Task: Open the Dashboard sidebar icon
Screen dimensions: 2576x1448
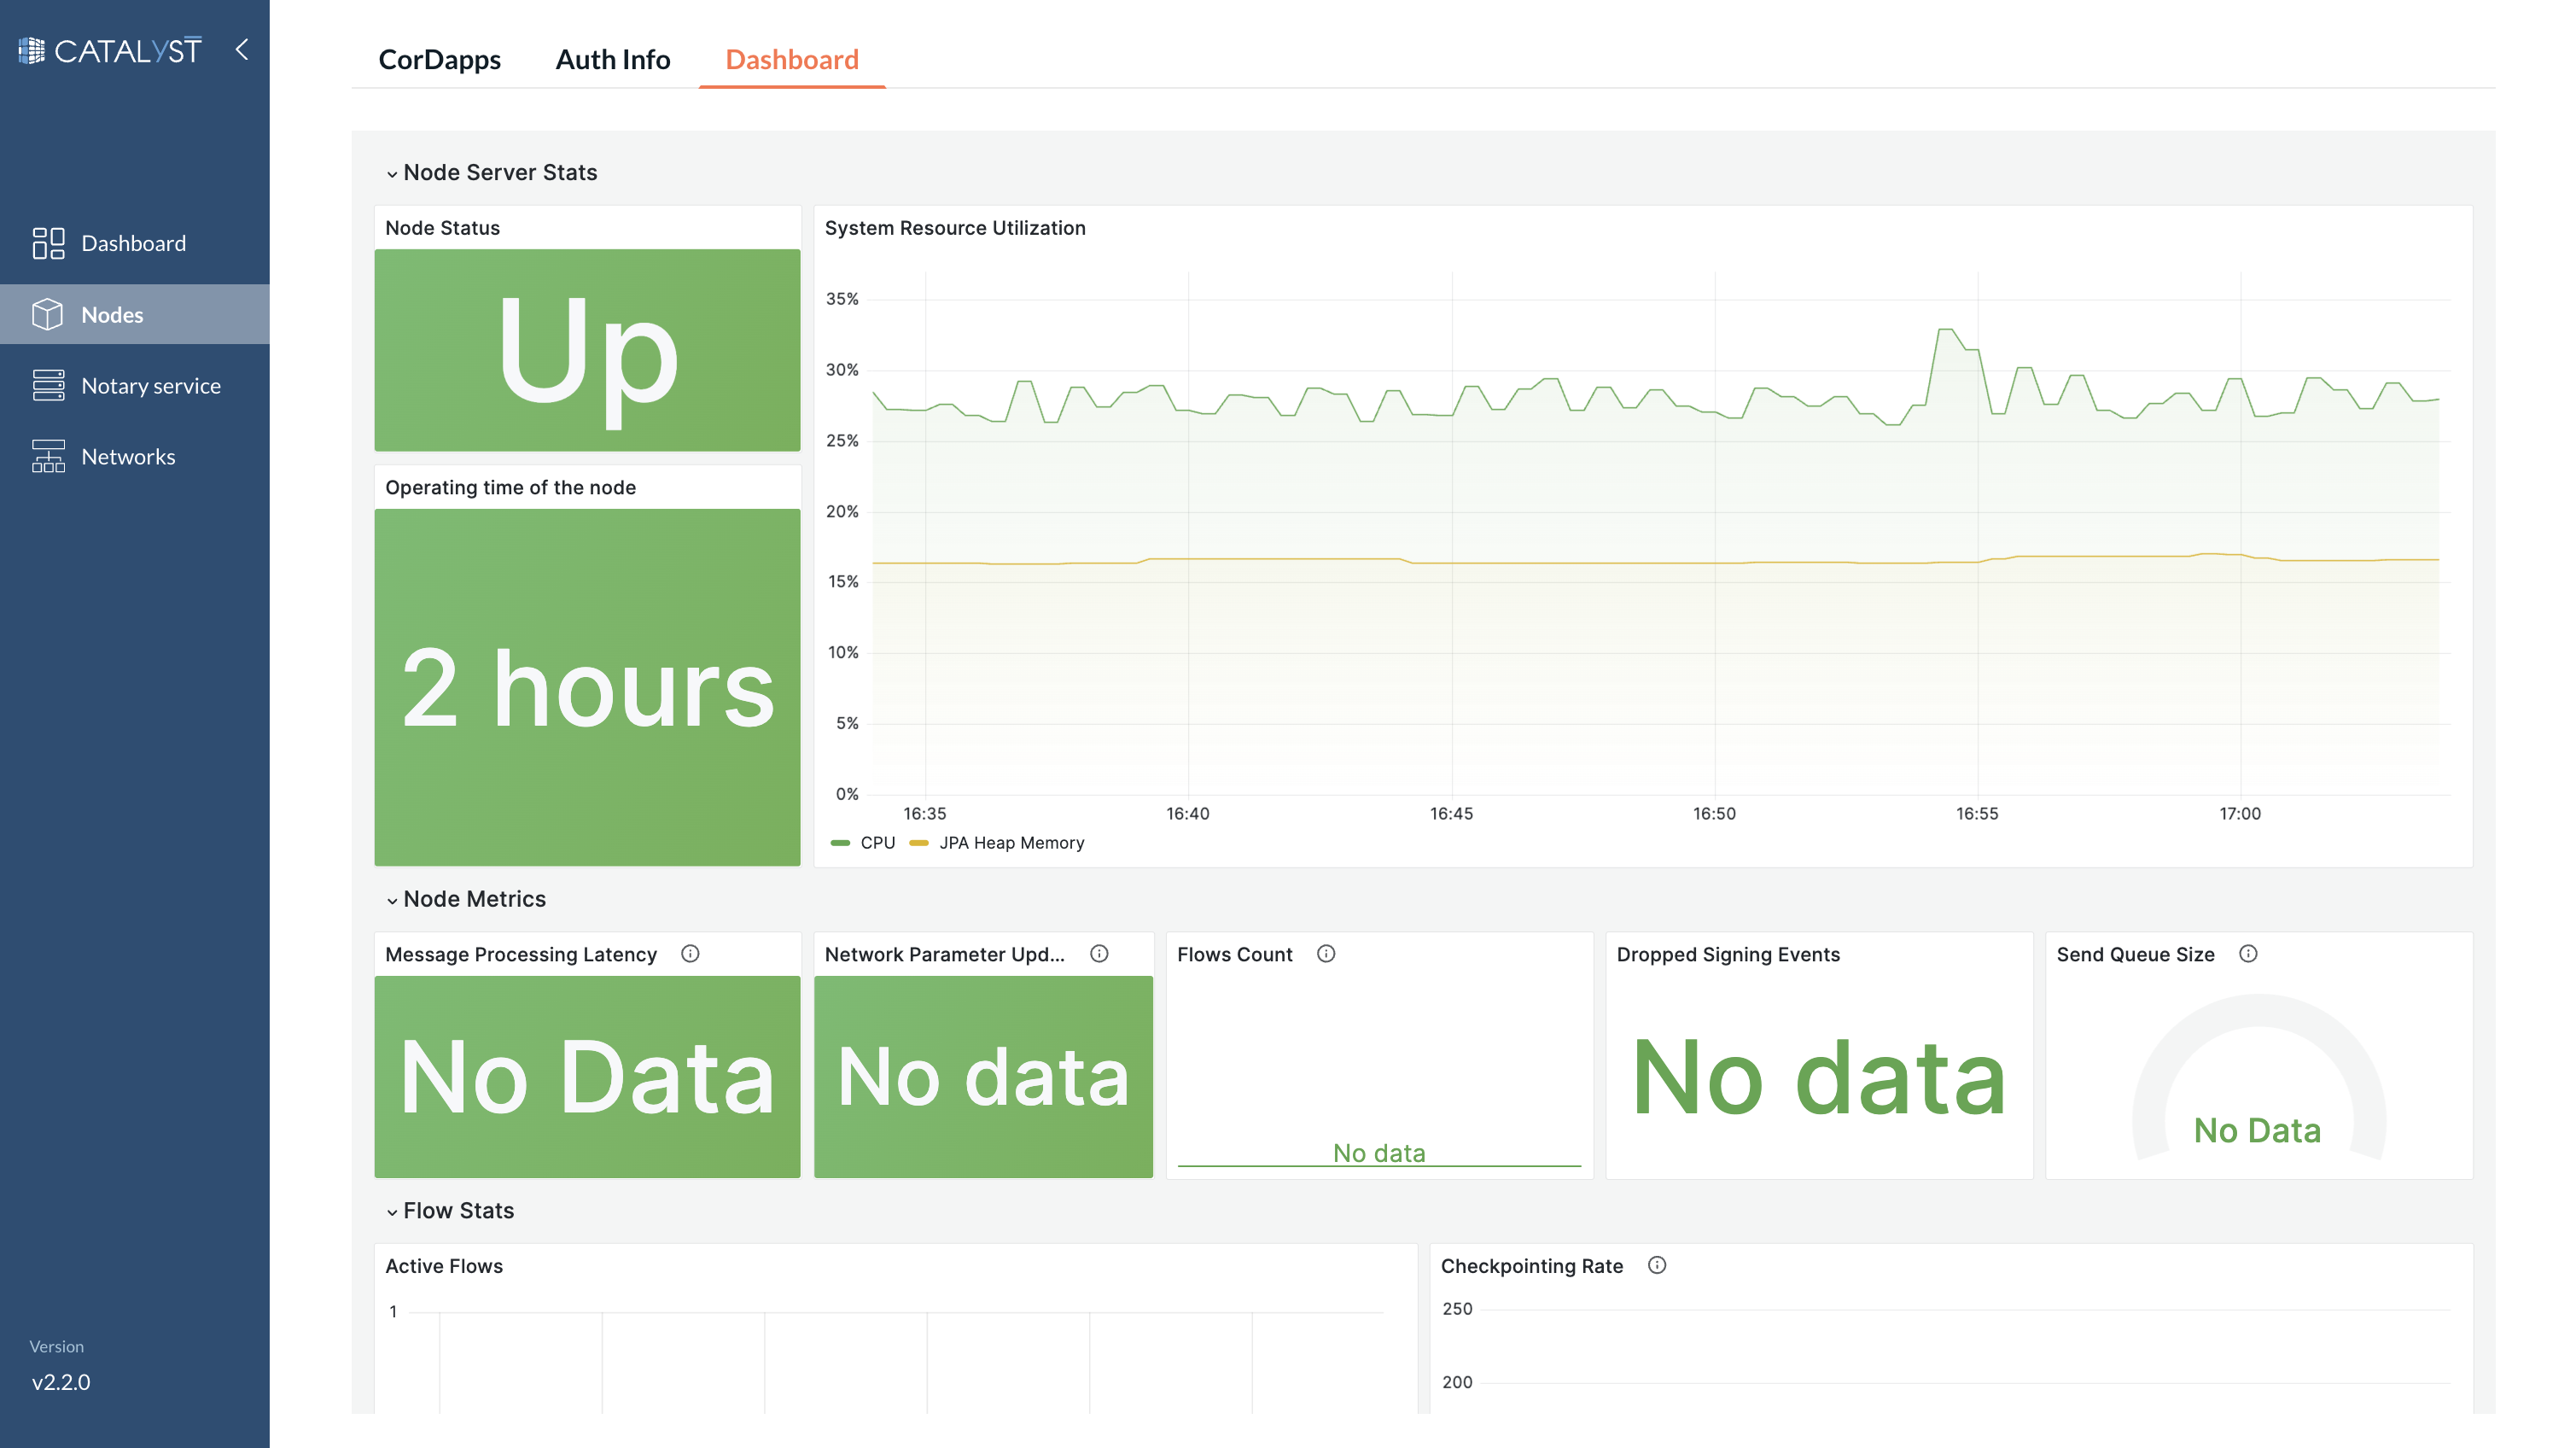Action: [47, 242]
